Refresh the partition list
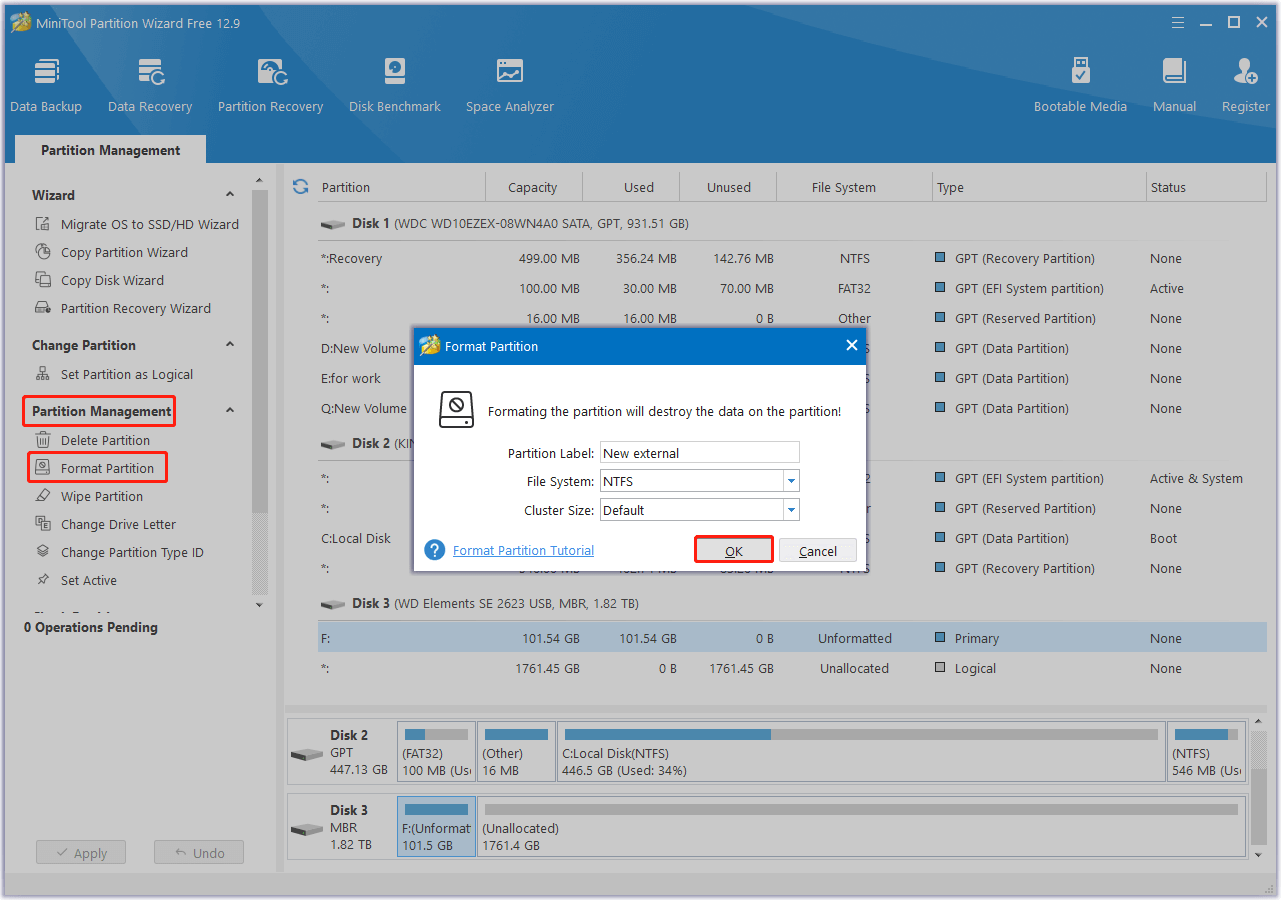This screenshot has height=900, width=1281. click(x=300, y=187)
